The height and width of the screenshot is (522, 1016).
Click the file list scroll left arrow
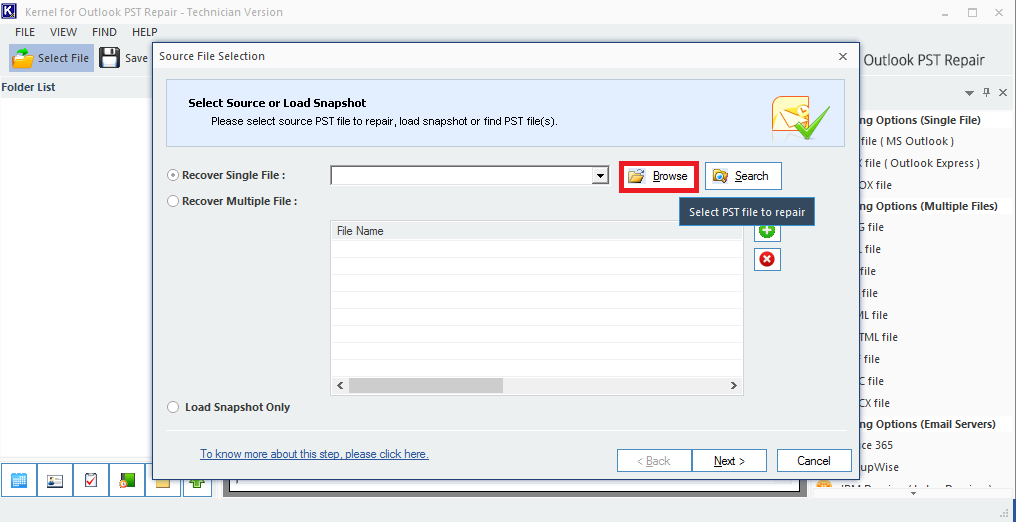340,385
